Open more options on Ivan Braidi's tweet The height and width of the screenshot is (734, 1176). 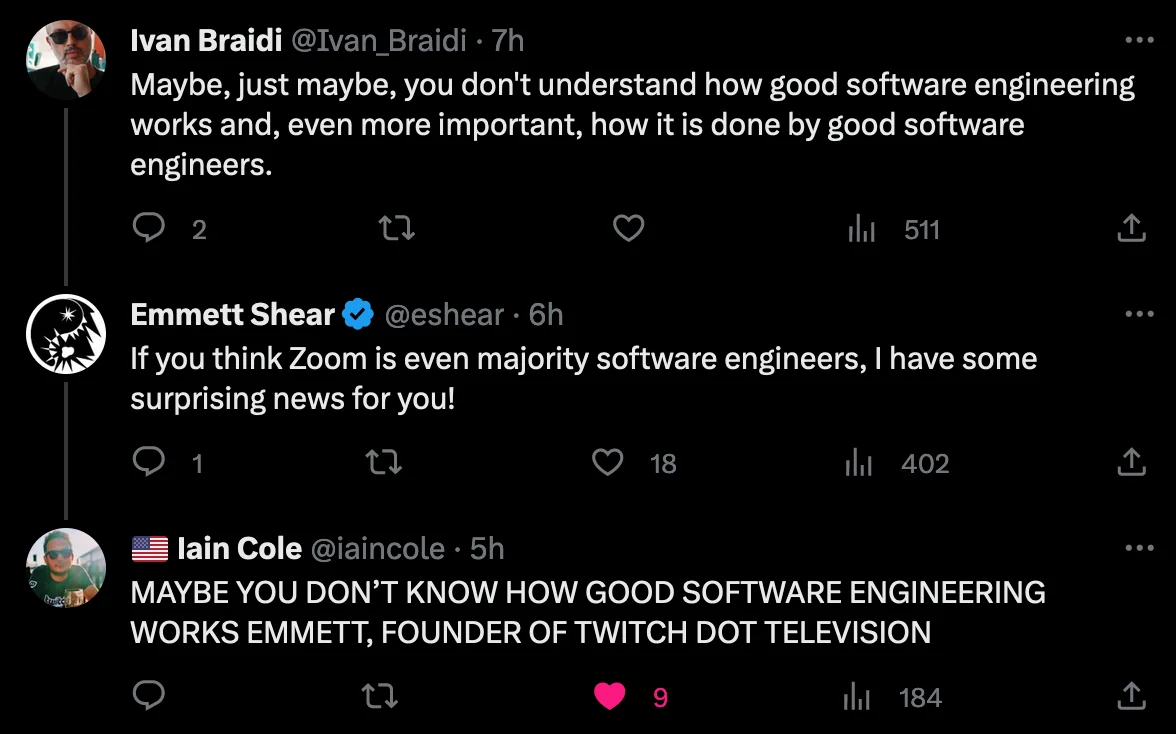click(x=1139, y=40)
